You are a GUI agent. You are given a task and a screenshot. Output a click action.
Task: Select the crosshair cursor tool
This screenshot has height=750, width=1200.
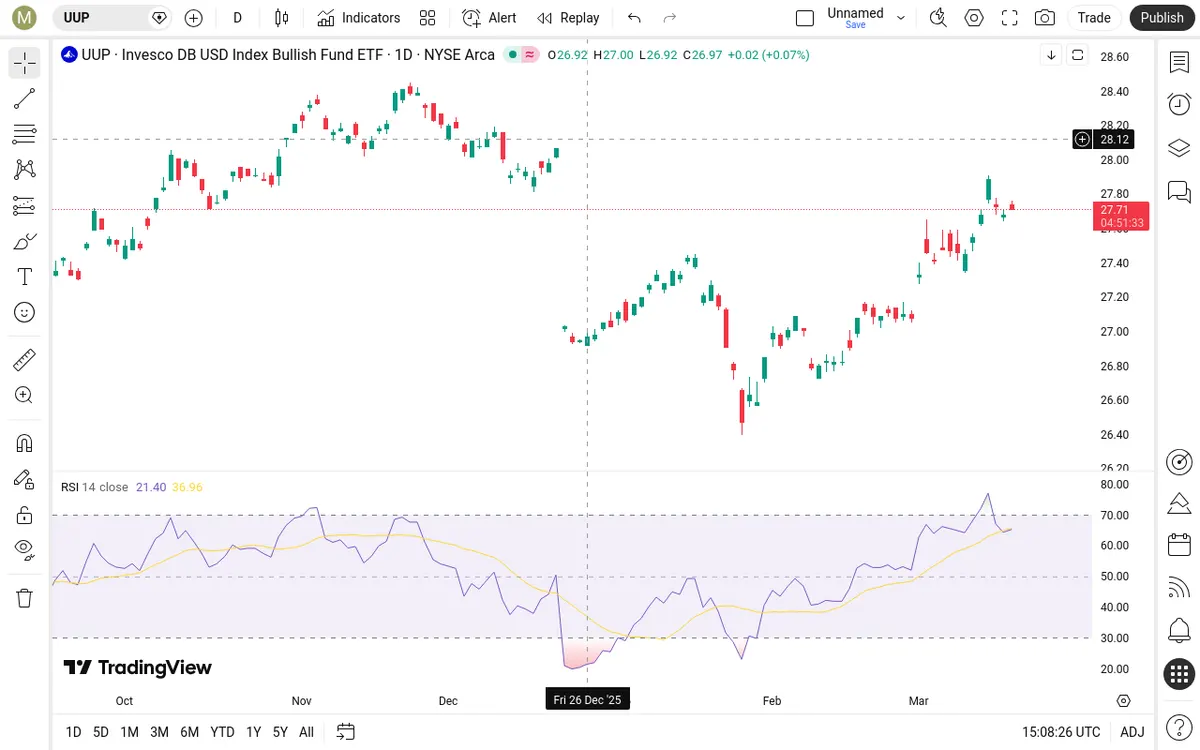point(25,63)
